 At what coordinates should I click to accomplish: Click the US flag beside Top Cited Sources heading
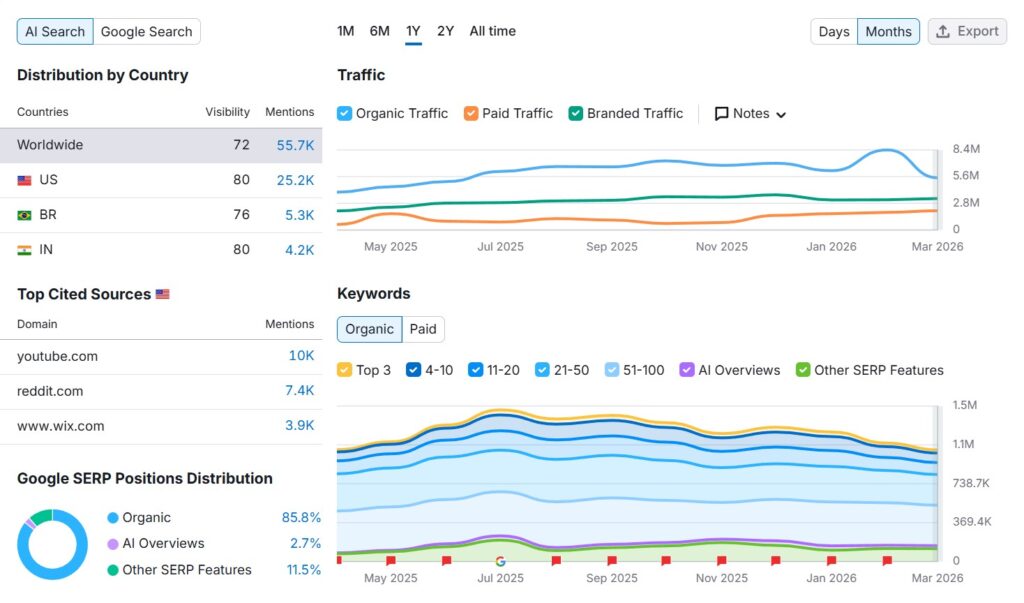tap(163, 294)
